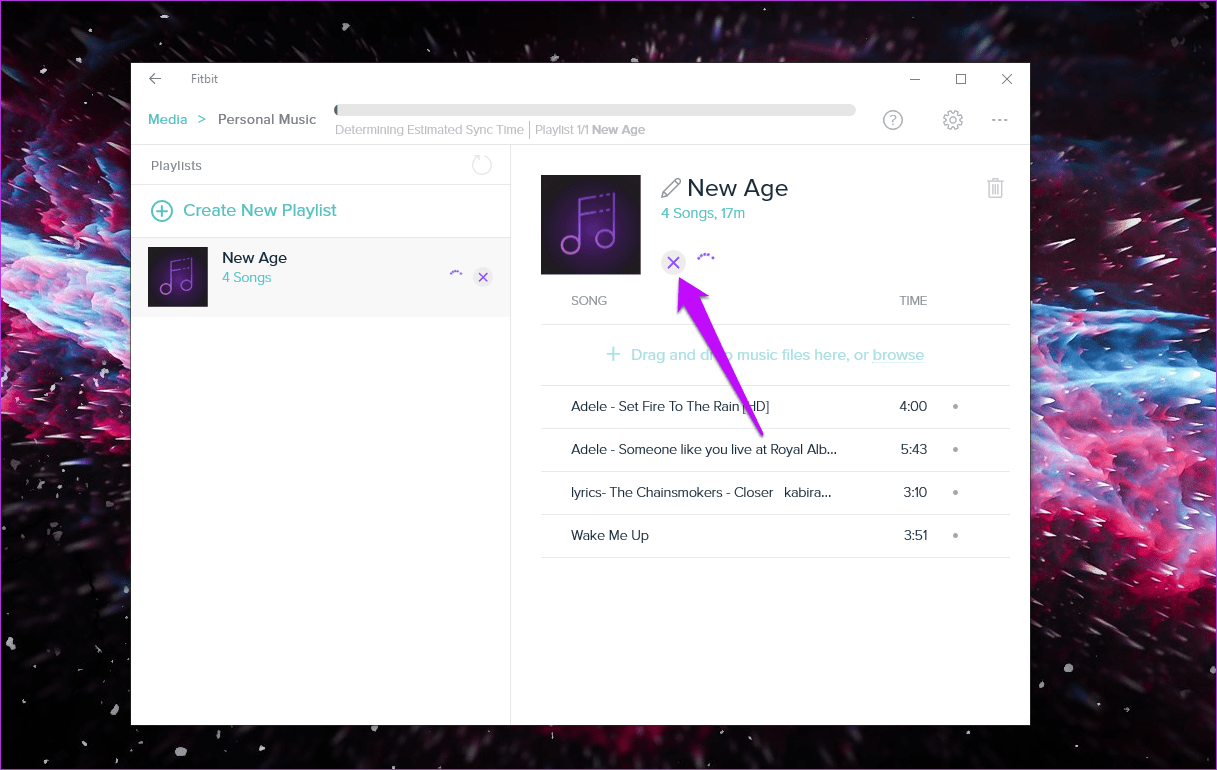Screen dimensions: 1217x770
Task: Click the plus icon for Create New Playlist
Action: pos(161,211)
